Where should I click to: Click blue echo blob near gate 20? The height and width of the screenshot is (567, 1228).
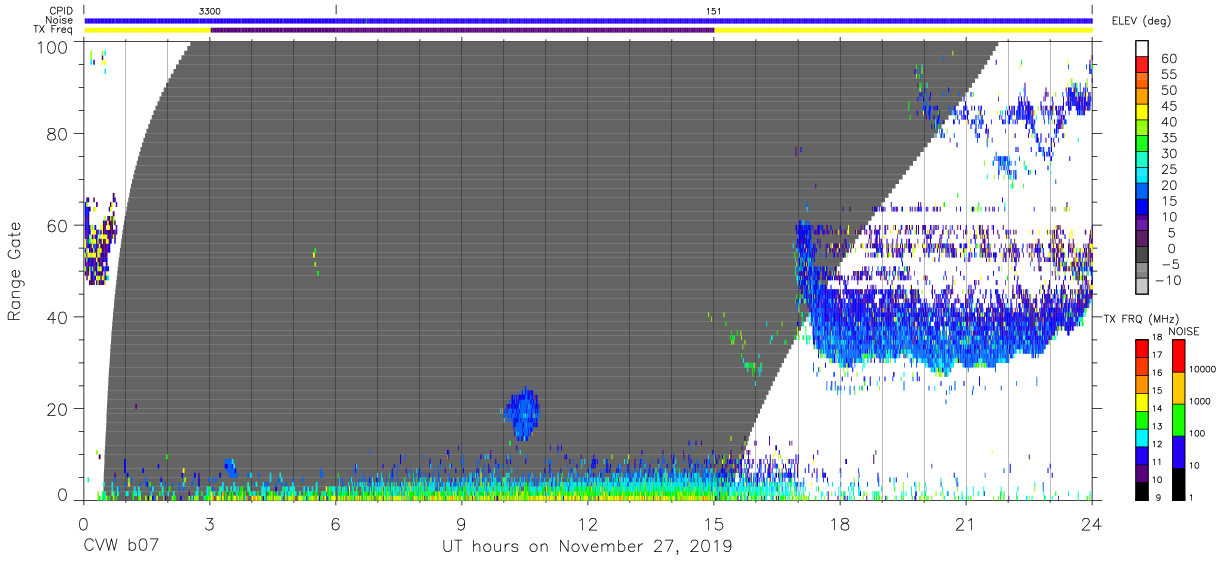522,412
